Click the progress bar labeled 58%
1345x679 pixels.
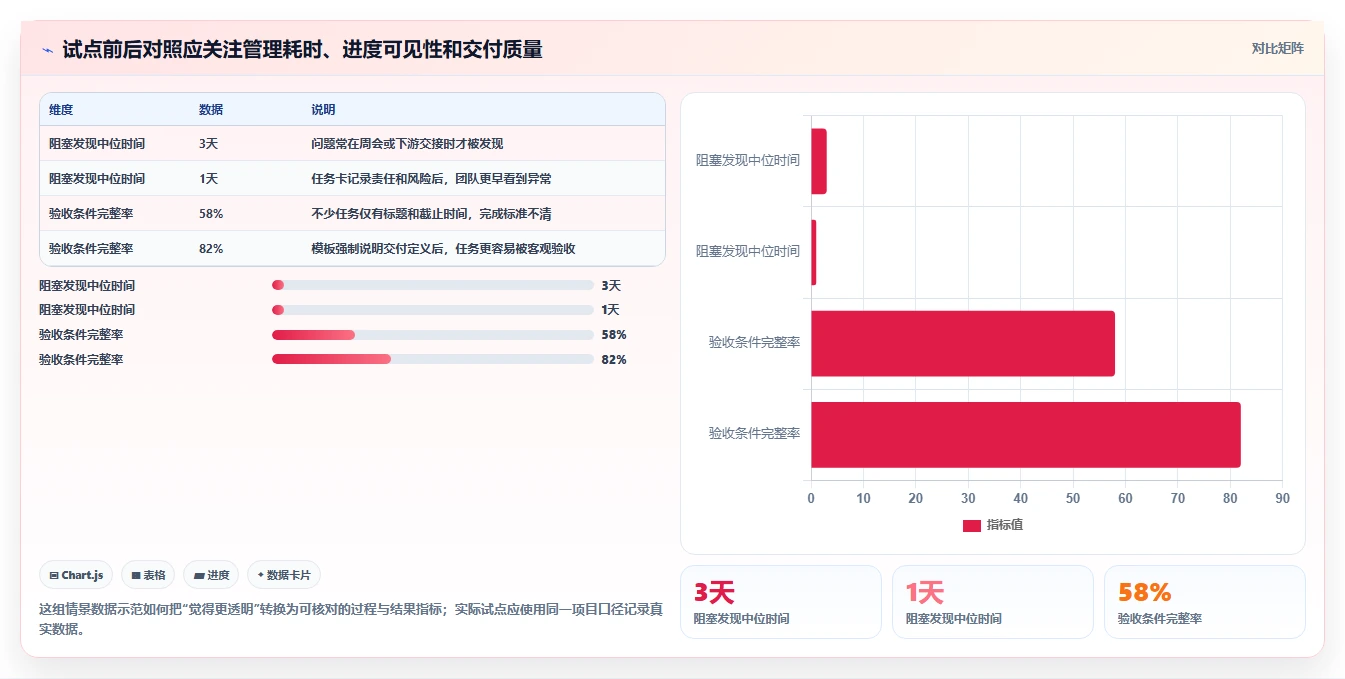[433, 335]
